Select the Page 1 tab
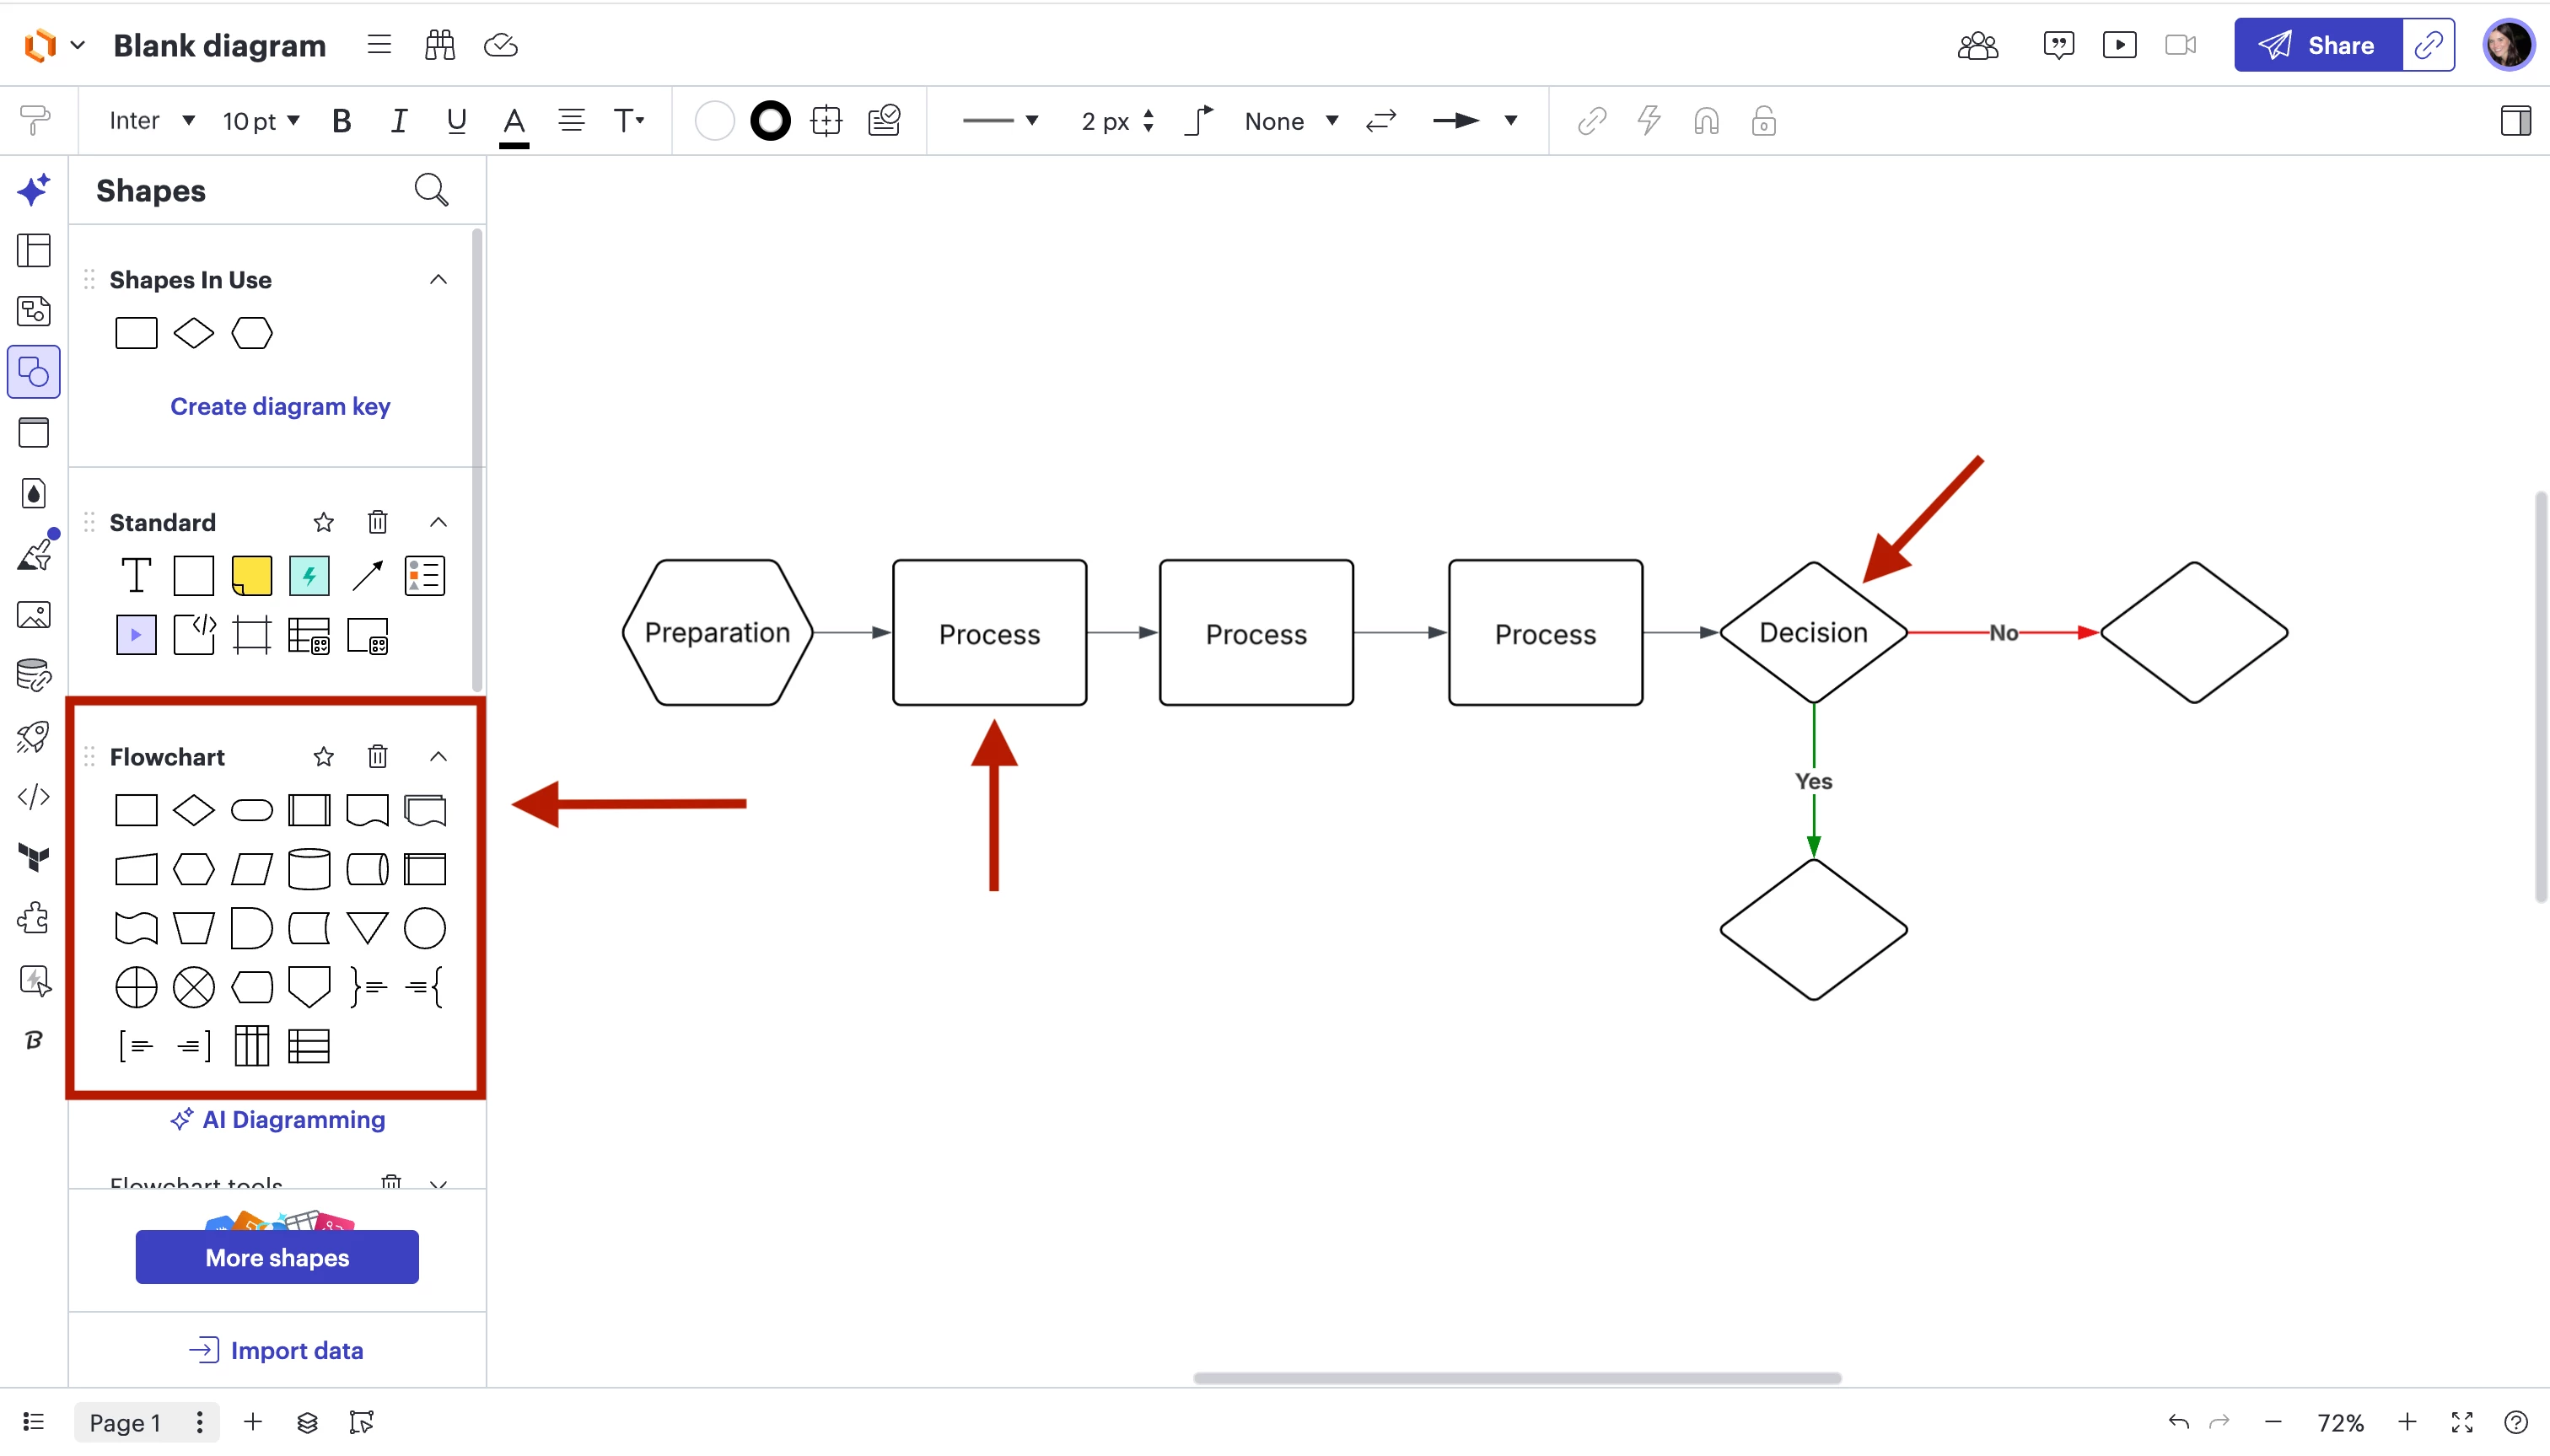The height and width of the screenshot is (1456, 2550). click(x=125, y=1421)
